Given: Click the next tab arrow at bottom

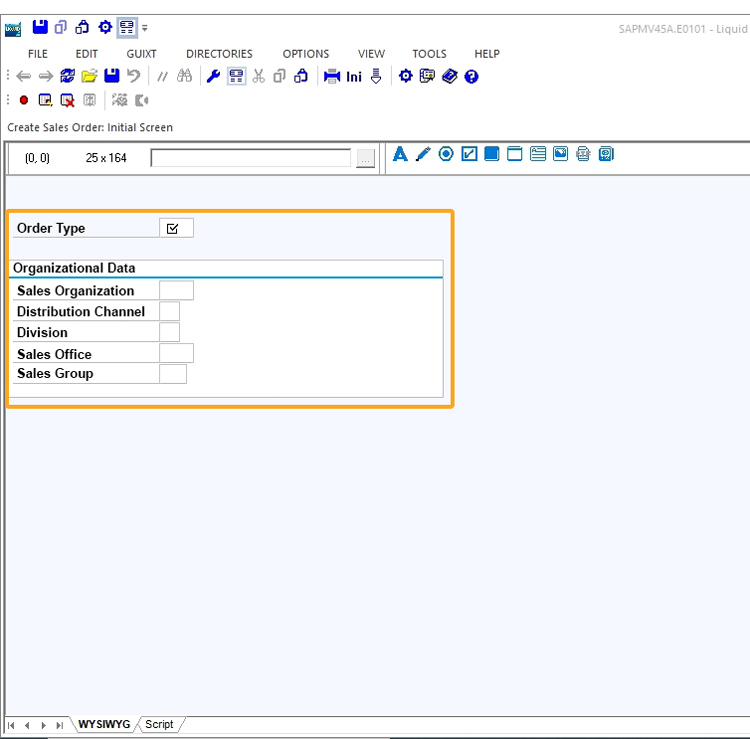Looking at the screenshot, I should pyautogui.click(x=43, y=725).
